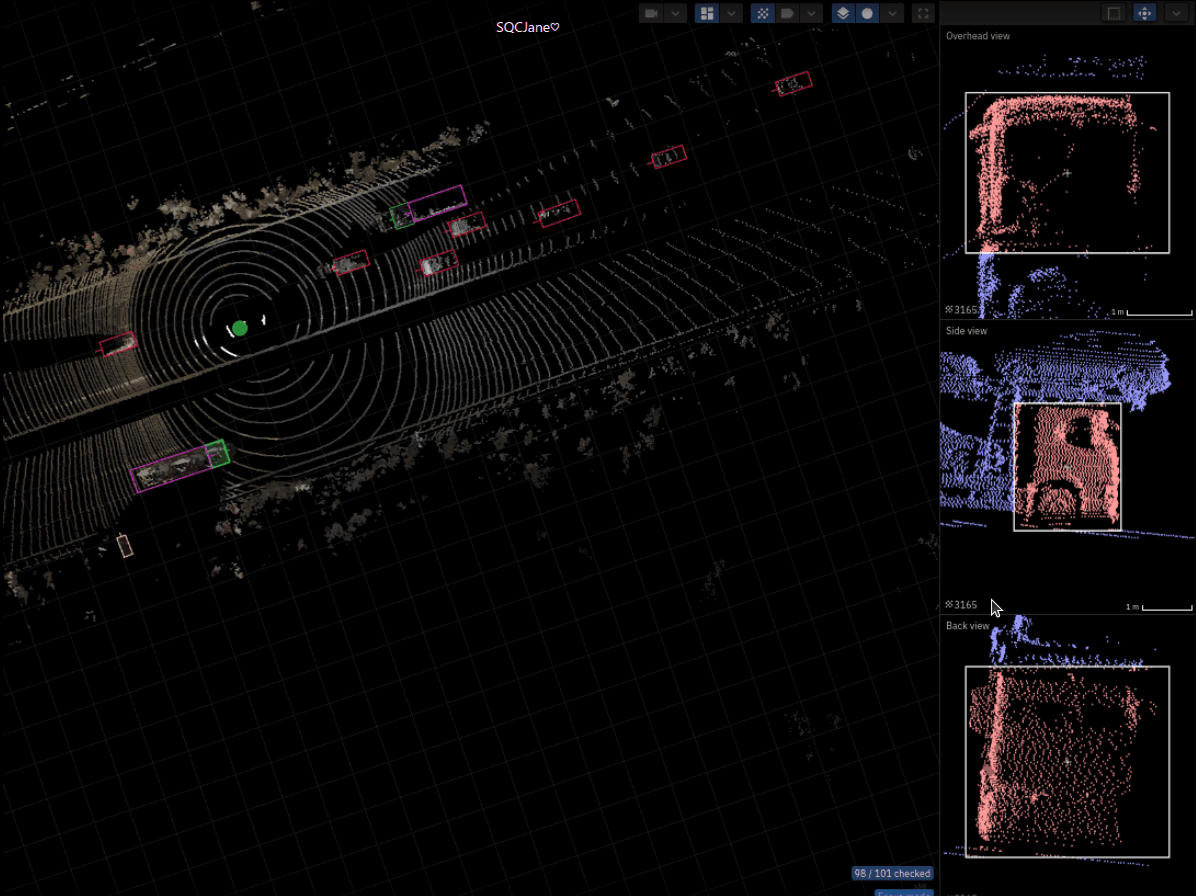Viewport: 1196px width, 896px height.
Task: Toggle the circle point-style icon
Action: coord(867,14)
